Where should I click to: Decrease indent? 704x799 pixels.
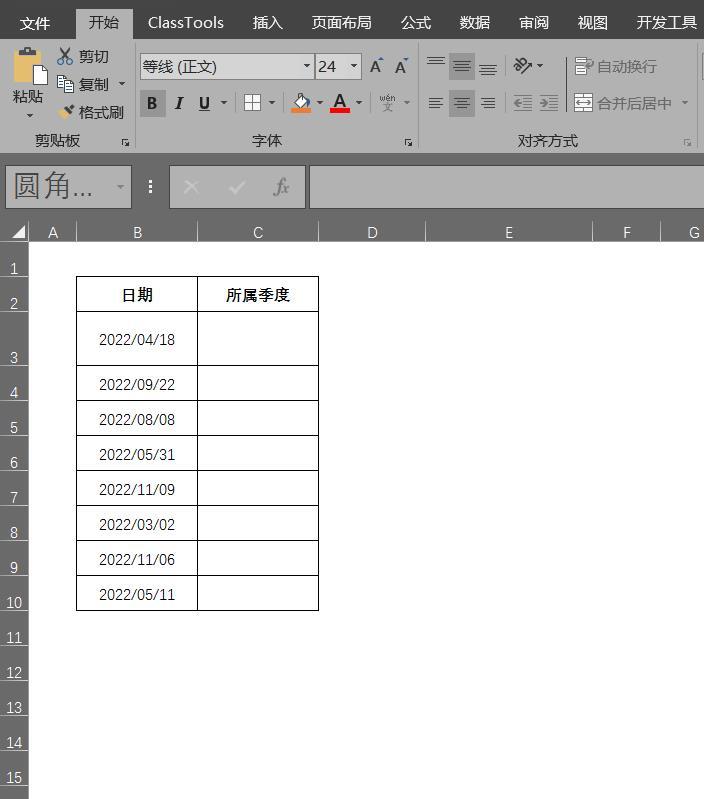point(523,103)
